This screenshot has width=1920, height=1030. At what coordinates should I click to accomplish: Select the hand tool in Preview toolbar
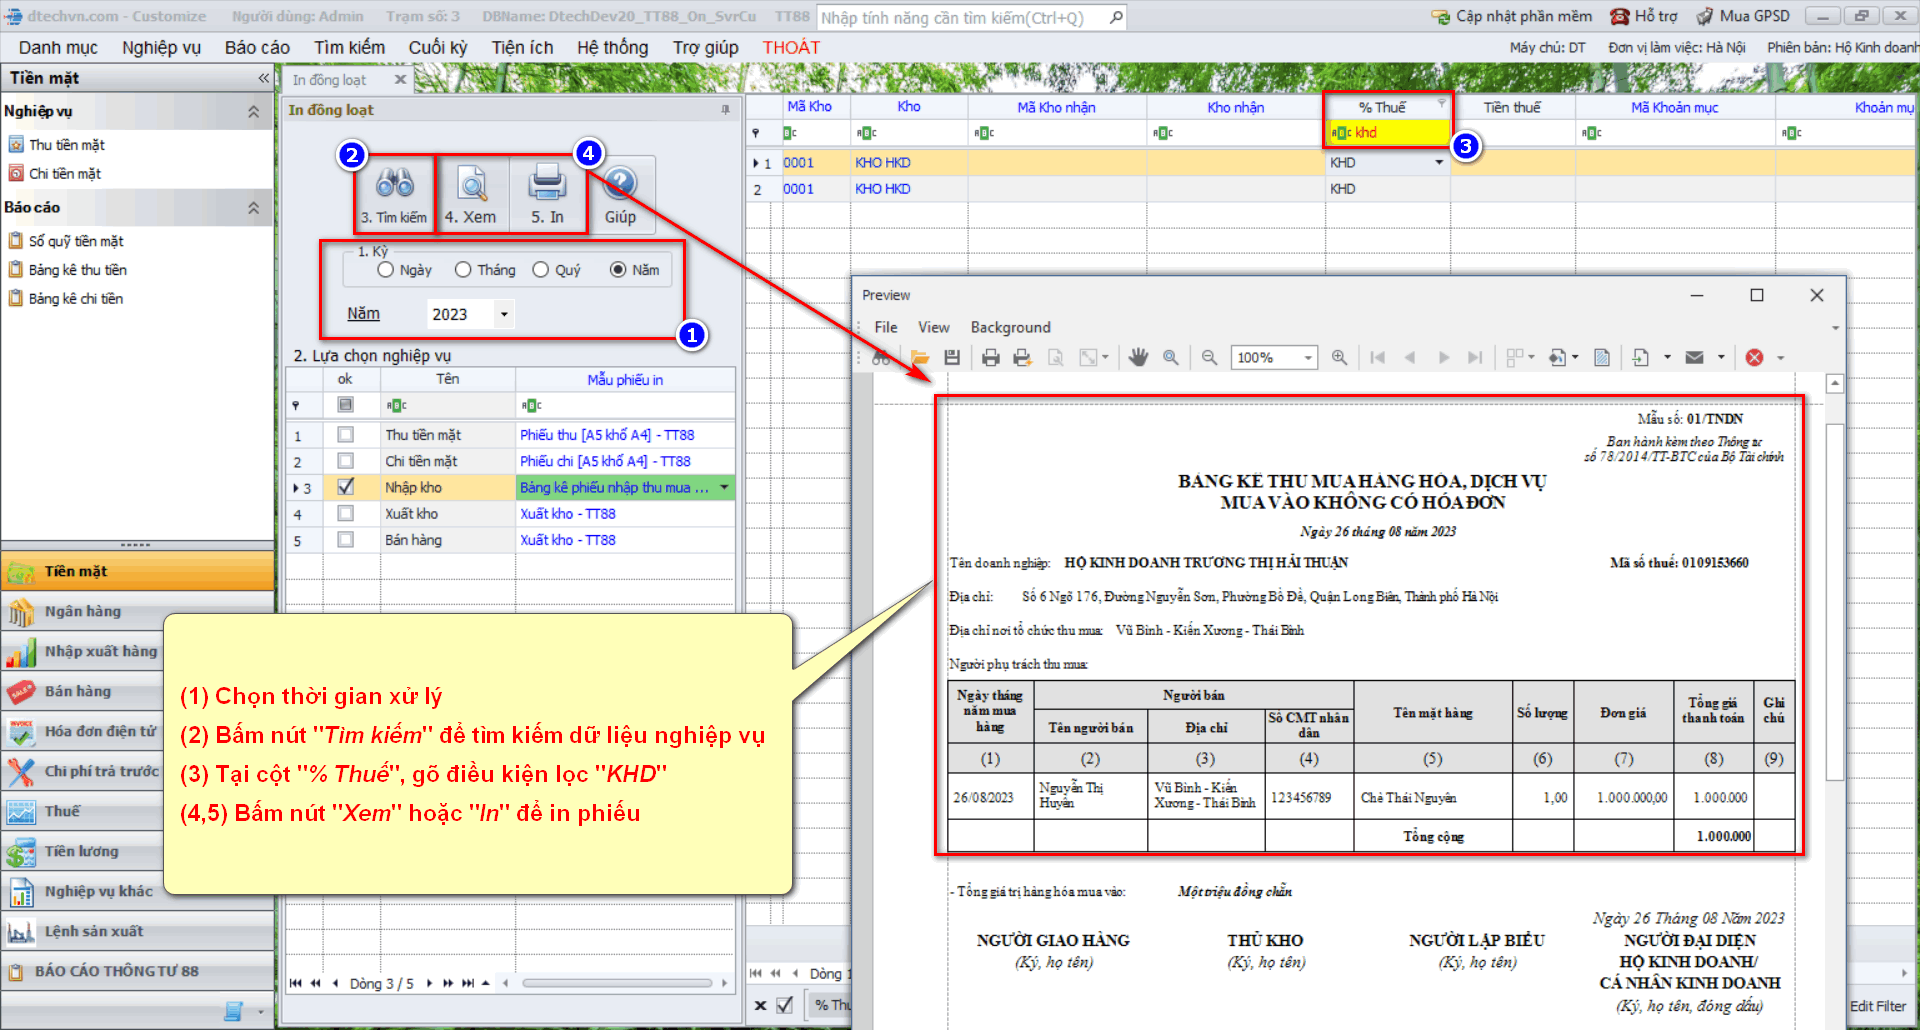click(1138, 358)
